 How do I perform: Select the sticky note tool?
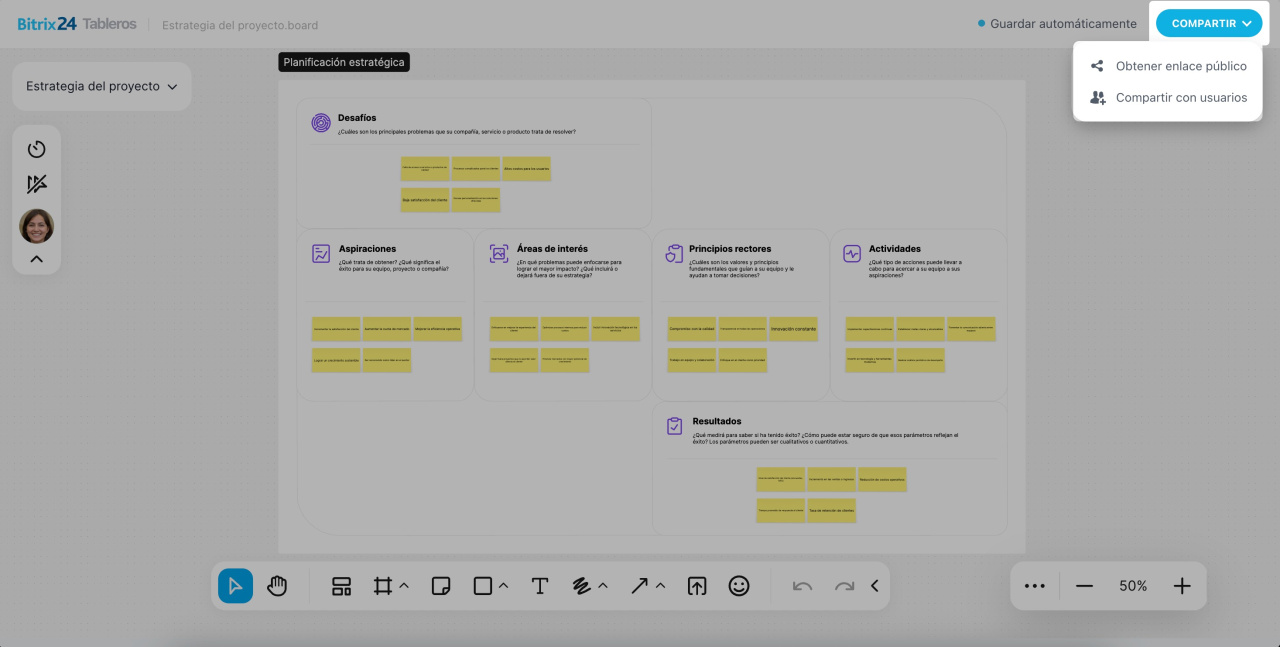440,586
